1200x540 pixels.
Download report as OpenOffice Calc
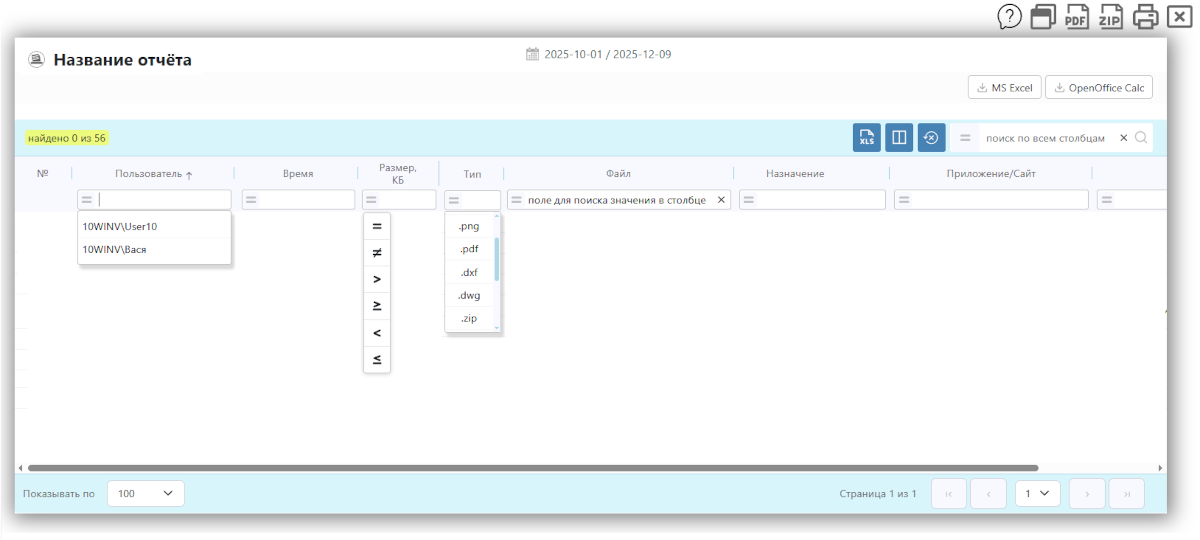point(1099,88)
